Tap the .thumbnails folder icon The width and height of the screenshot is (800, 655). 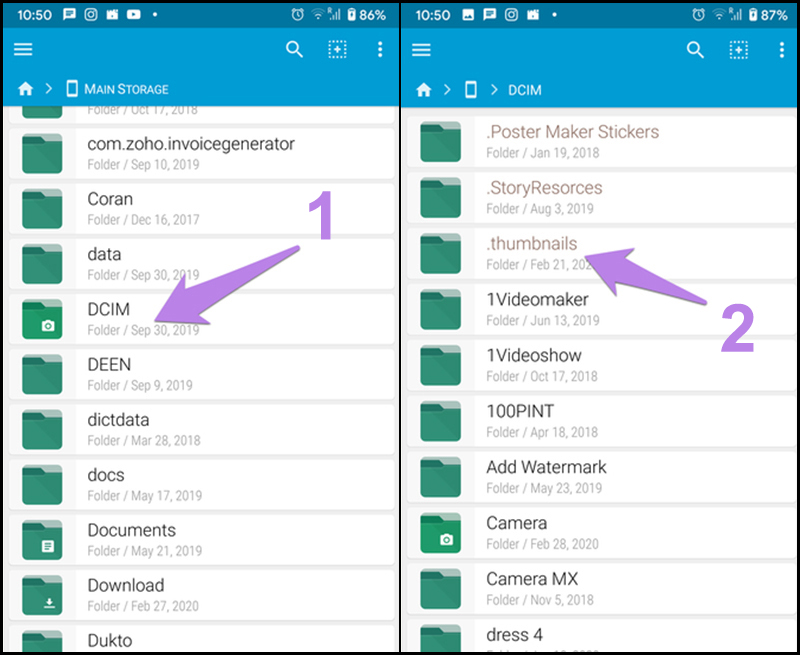pos(440,254)
